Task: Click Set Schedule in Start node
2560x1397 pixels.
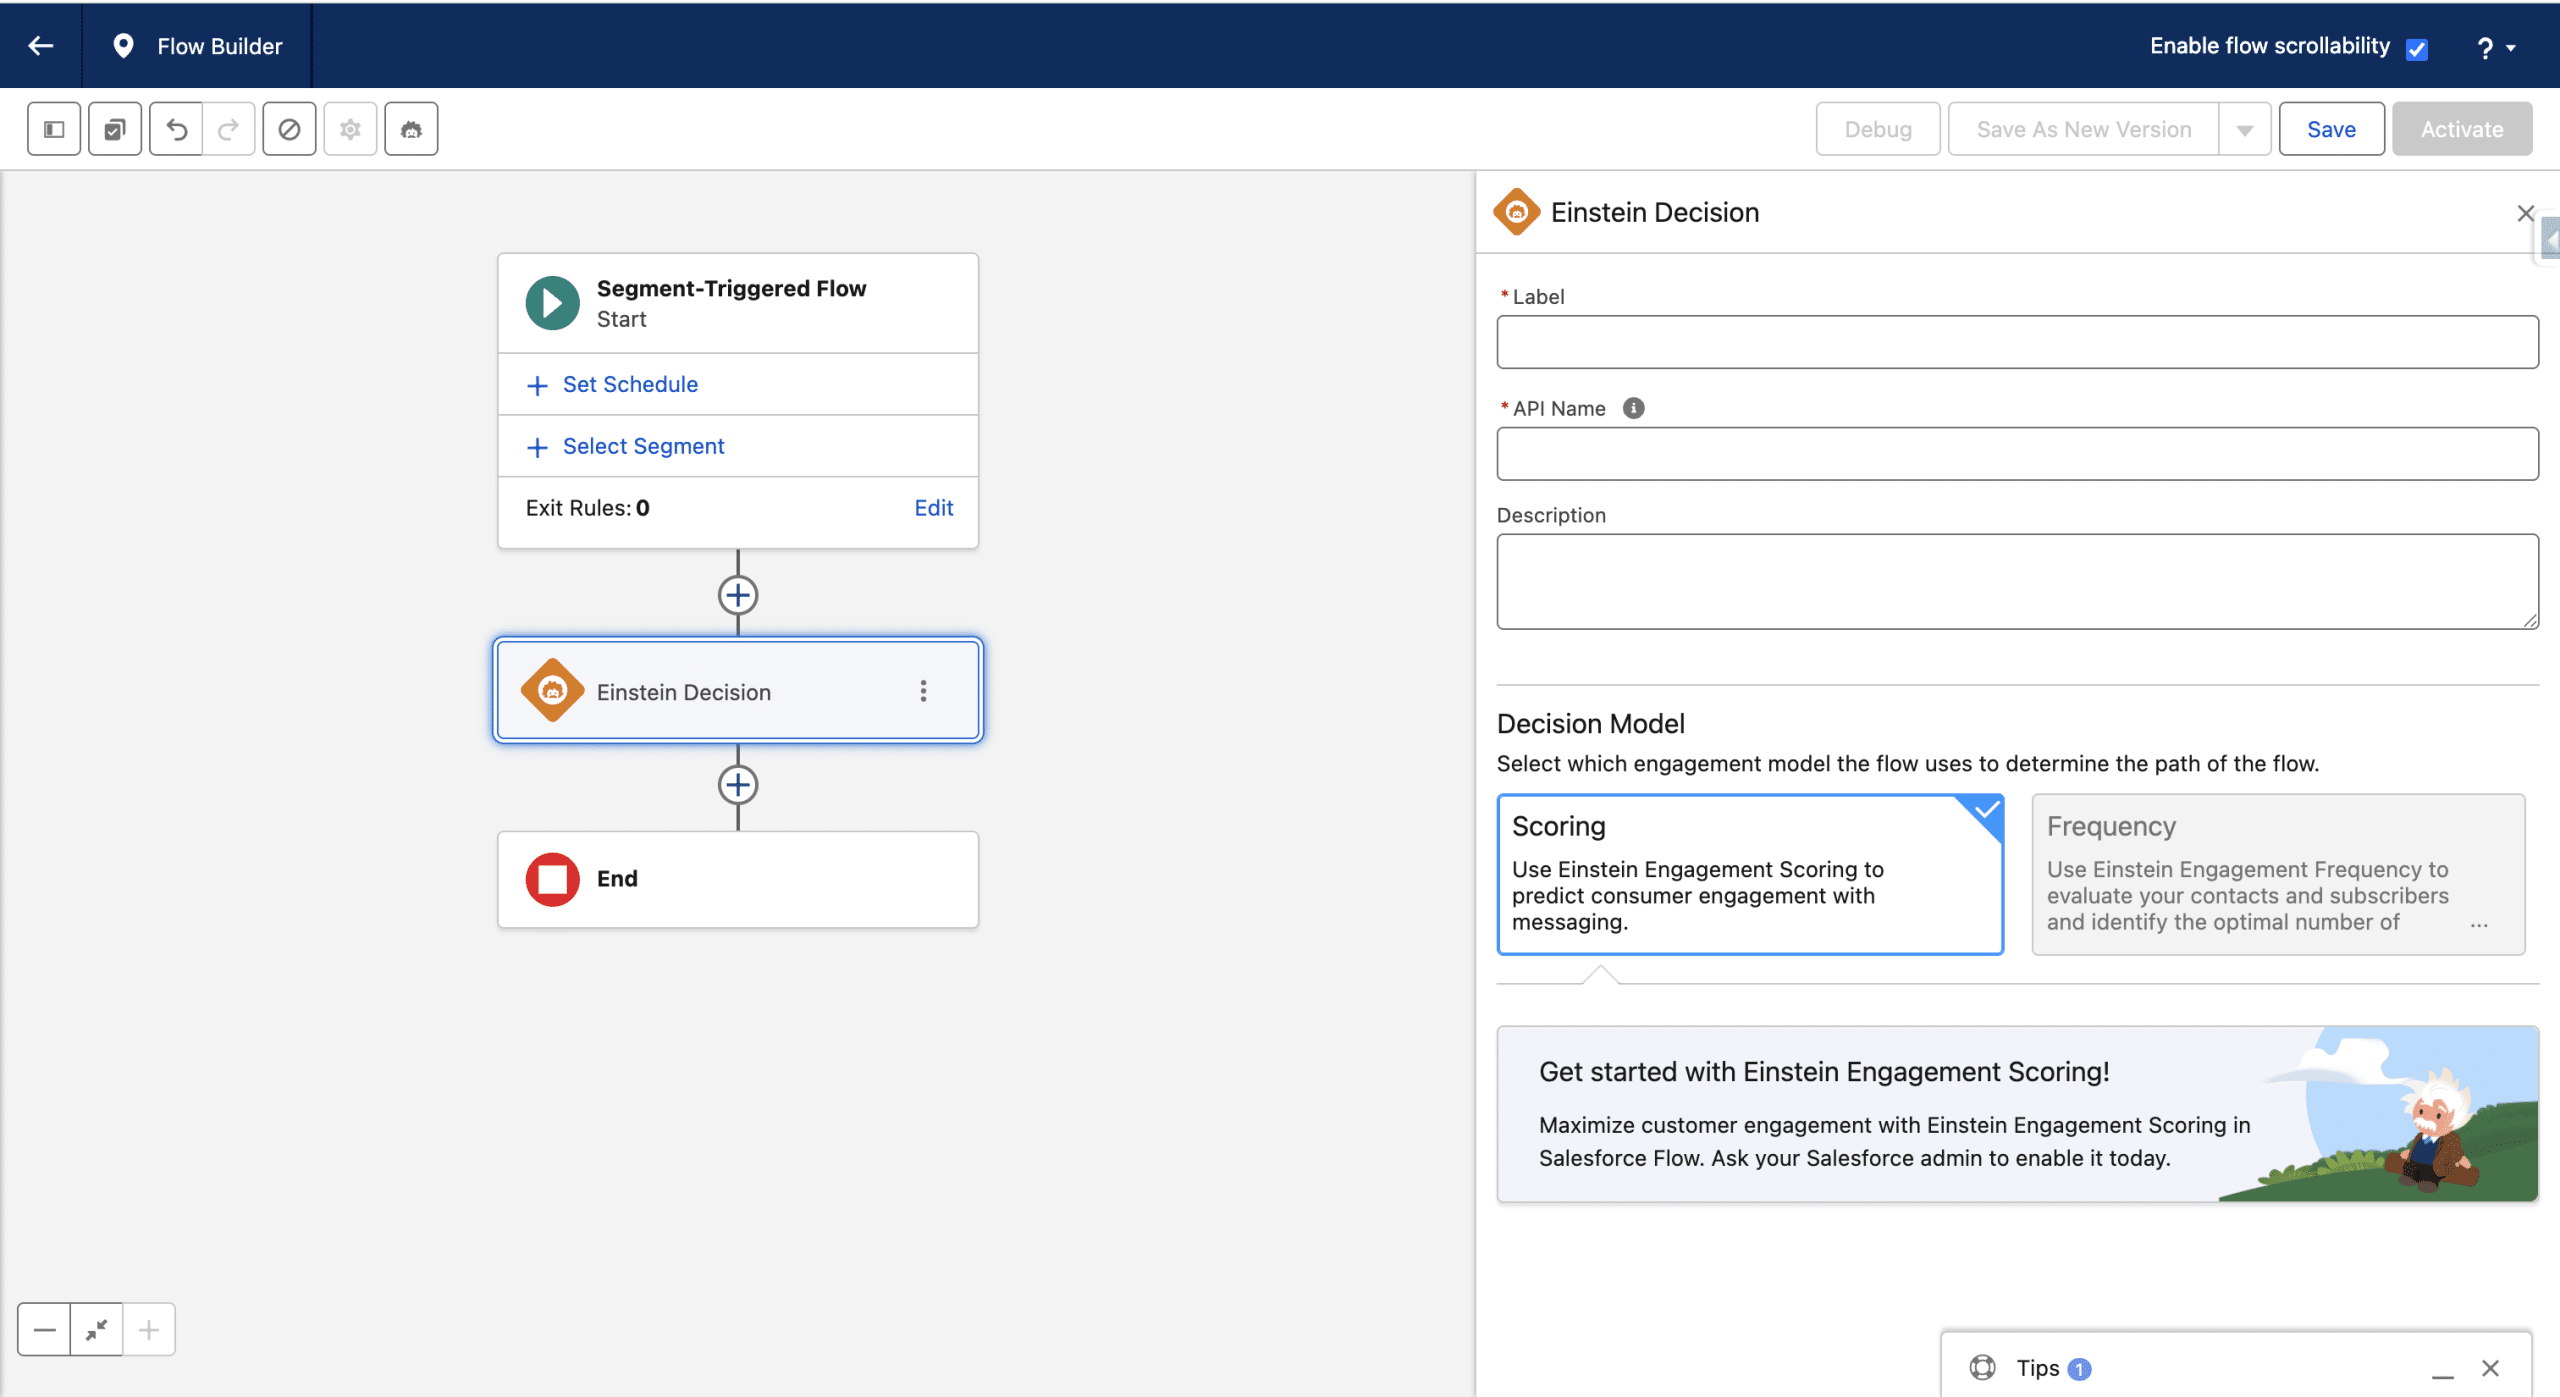Action: click(630, 385)
